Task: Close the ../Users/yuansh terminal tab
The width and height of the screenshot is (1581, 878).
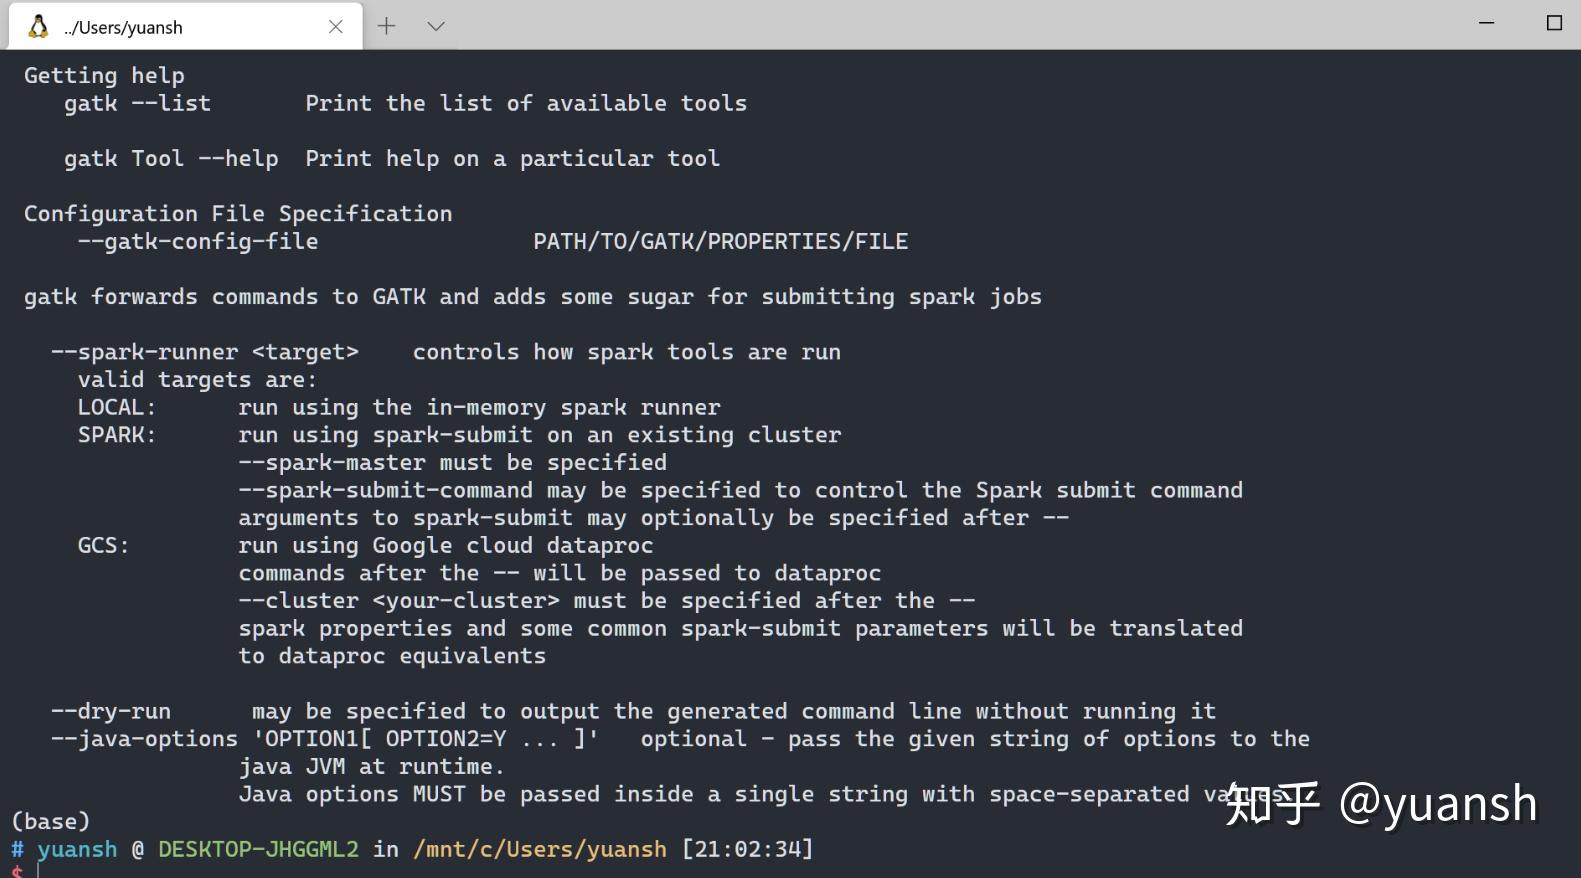Action: pos(336,27)
